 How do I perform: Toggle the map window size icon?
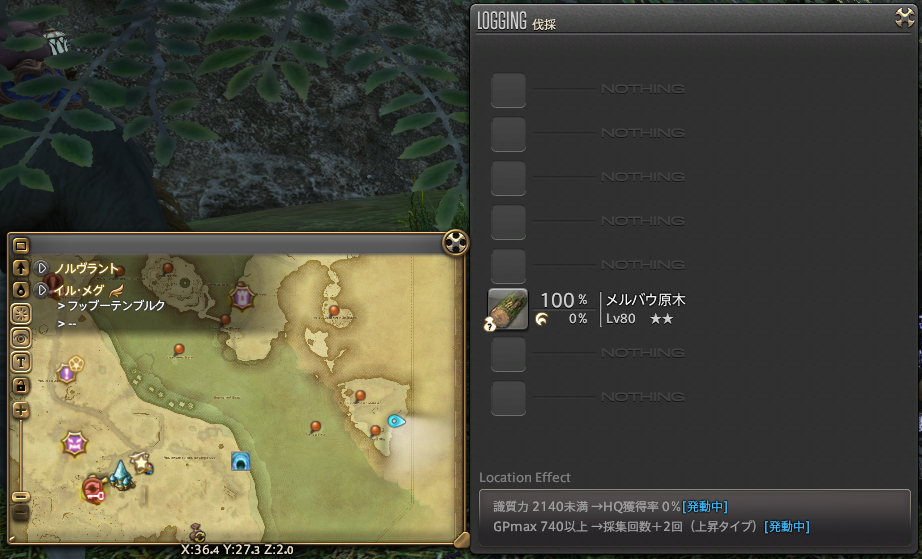click(21, 245)
